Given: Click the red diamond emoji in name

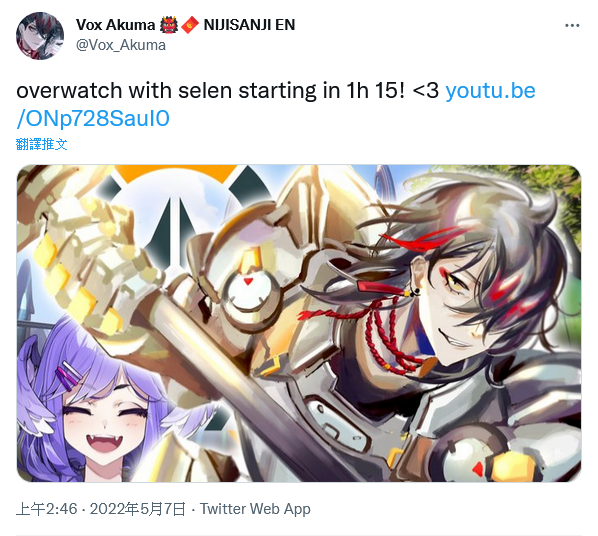Looking at the screenshot, I should point(190,25).
